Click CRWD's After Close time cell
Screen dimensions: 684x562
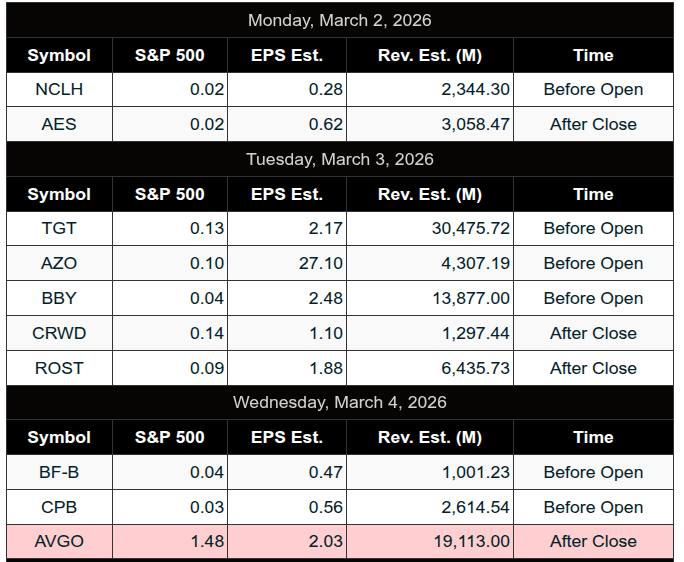[x=593, y=334]
